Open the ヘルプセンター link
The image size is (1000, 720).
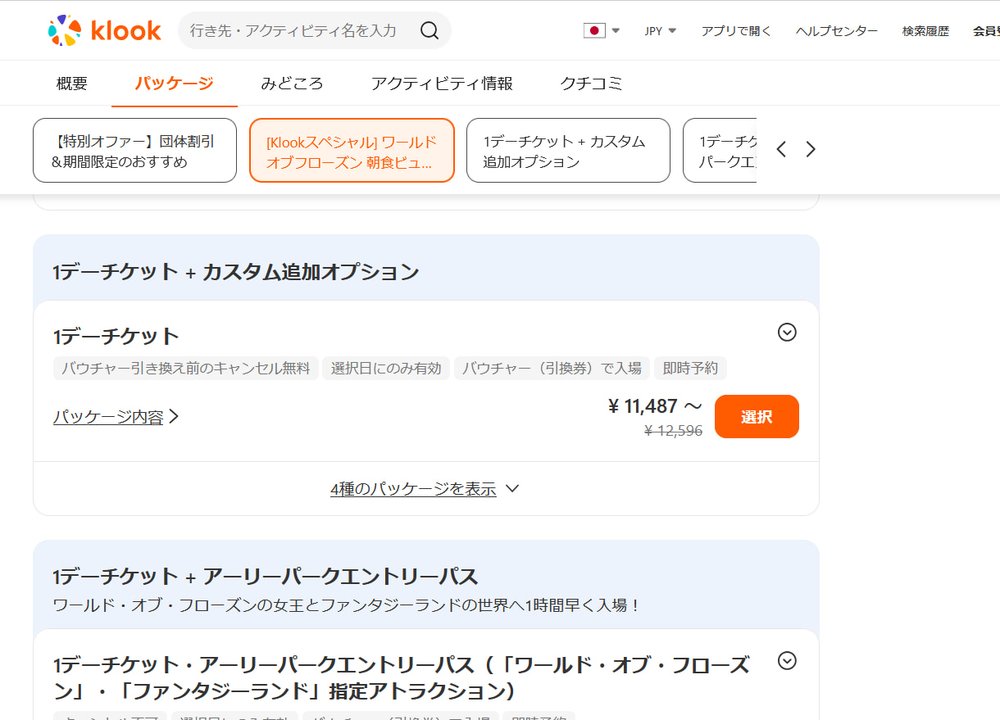pos(836,30)
